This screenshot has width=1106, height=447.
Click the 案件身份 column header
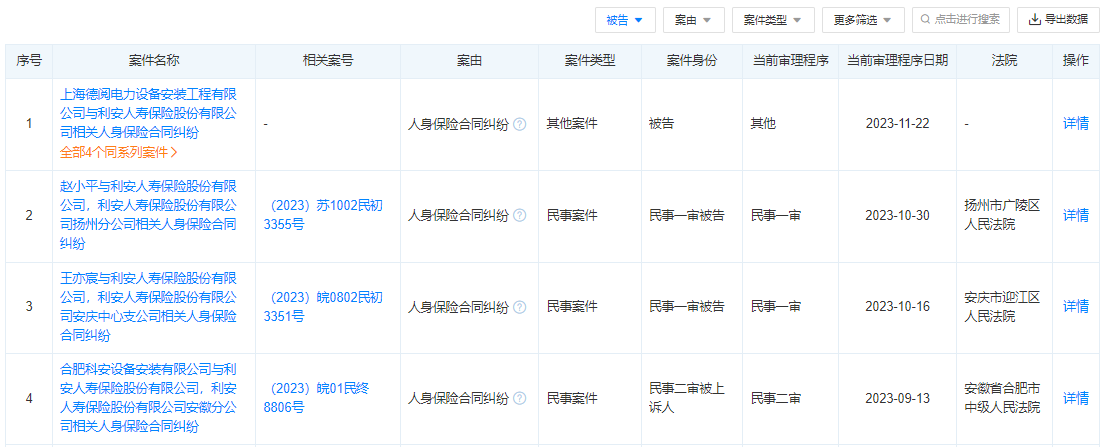[692, 61]
